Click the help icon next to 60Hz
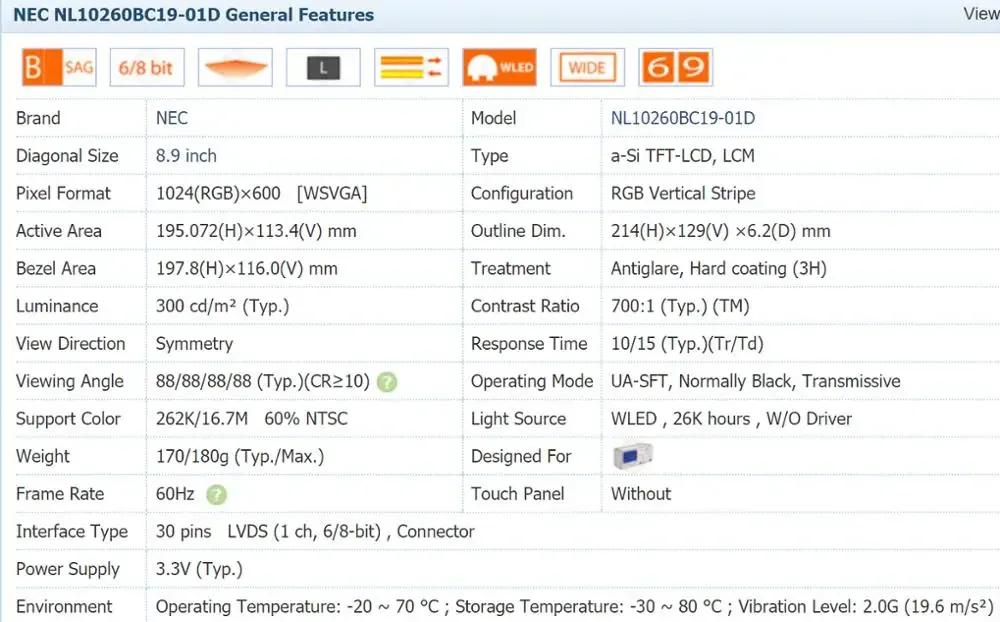Screen dimensions: 1000x622 click(x=216, y=494)
